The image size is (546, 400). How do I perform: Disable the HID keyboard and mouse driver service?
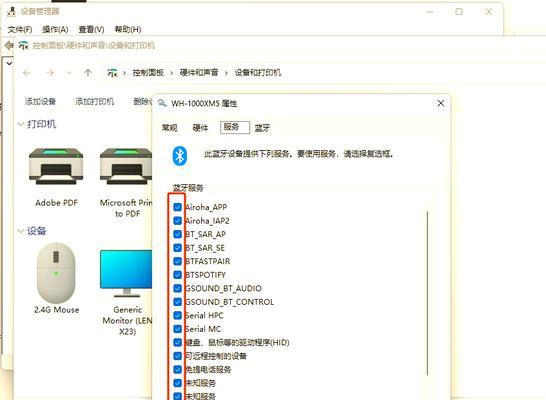[178, 343]
